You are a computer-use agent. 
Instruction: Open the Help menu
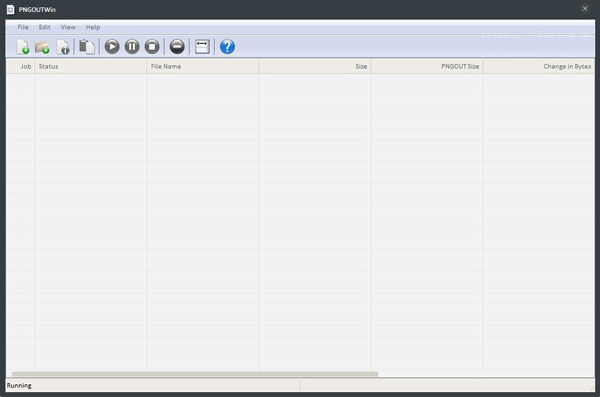(93, 27)
